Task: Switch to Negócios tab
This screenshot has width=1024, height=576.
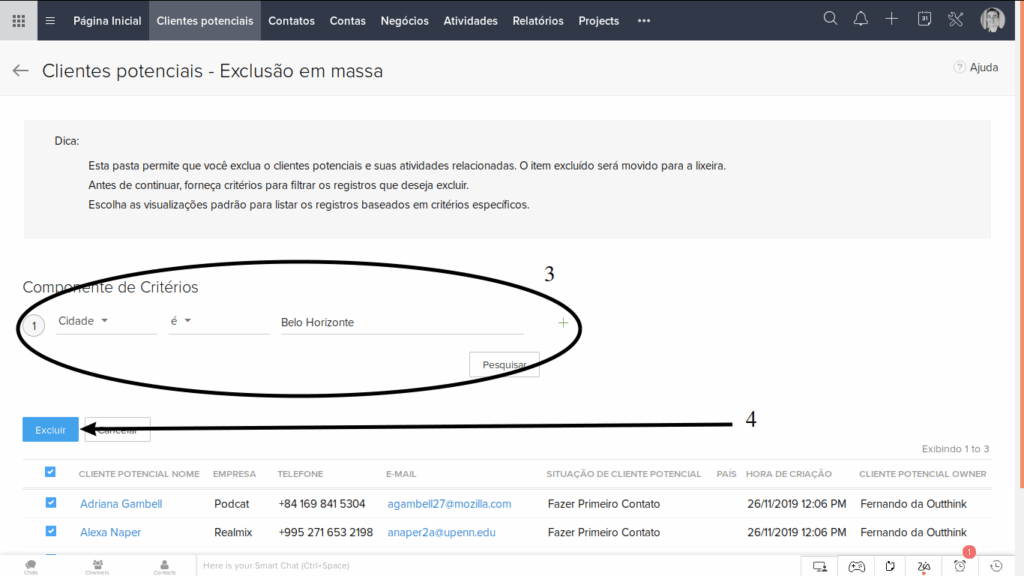Action: pos(404,21)
